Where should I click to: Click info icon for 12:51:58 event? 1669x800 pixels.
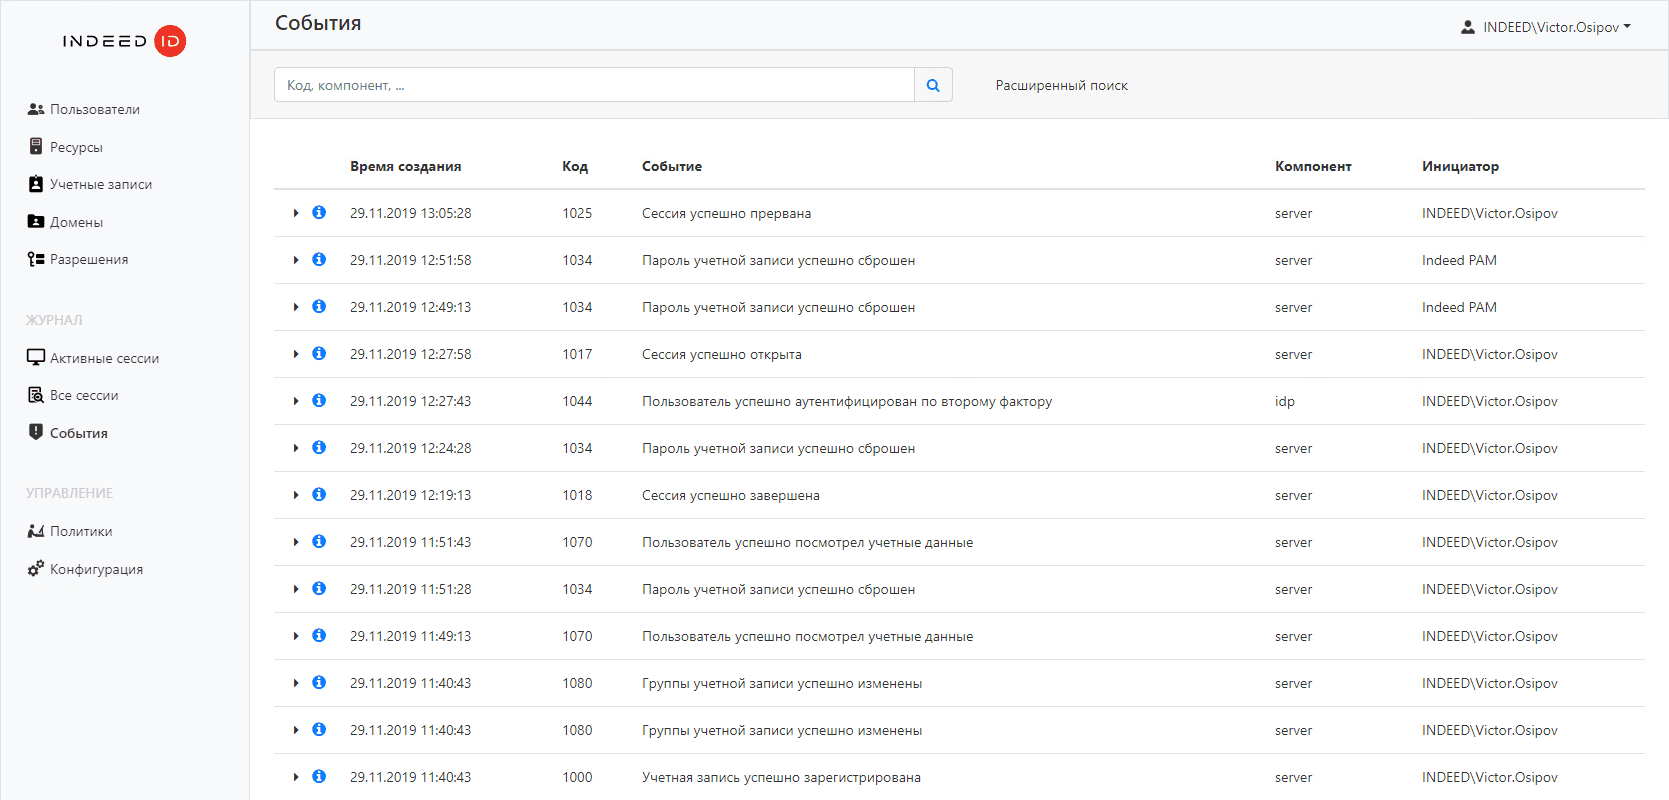tap(319, 259)
